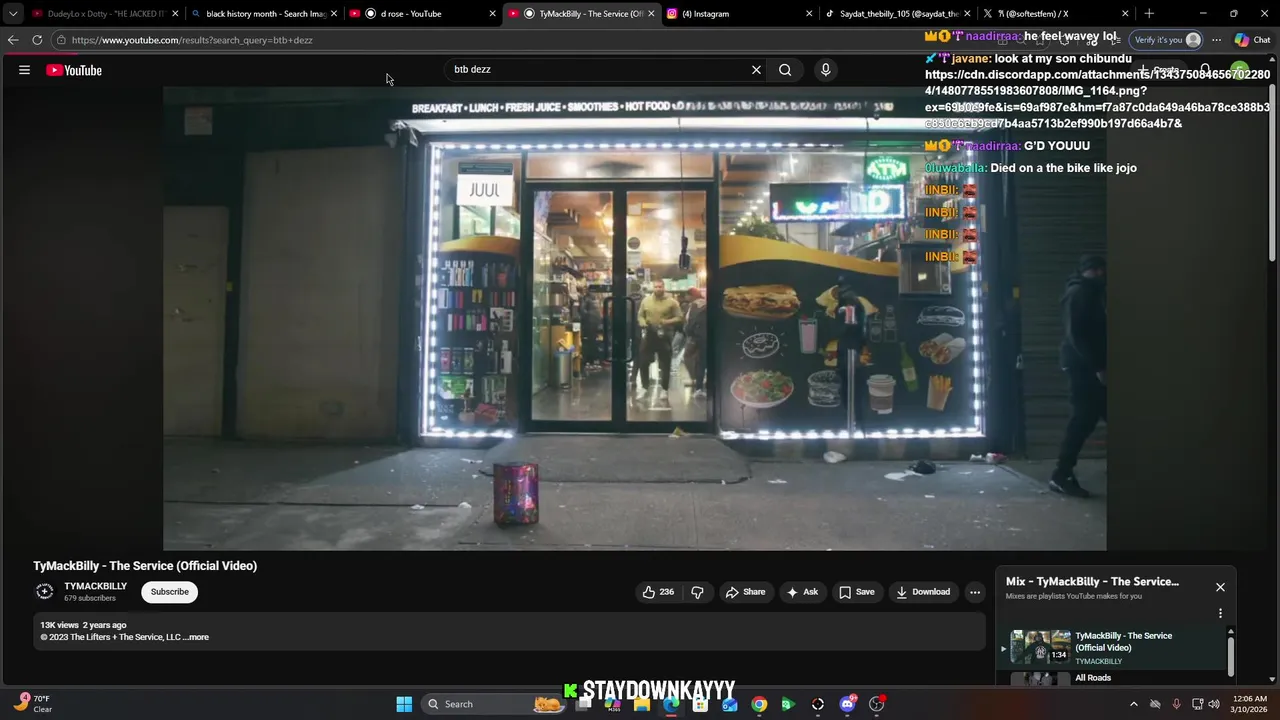Open the Mix playlist options menu
This screenshot has height=720, width=1280.
[1220, 613]
